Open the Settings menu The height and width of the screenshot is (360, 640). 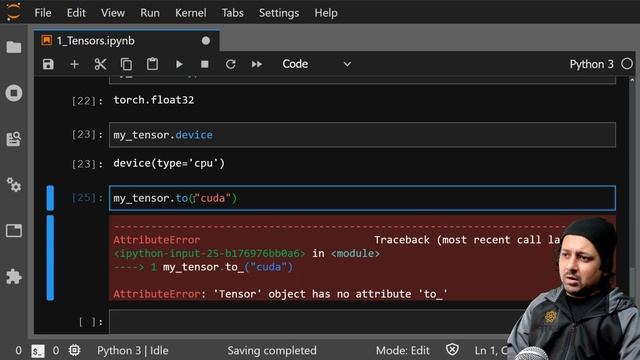click(x=279, y=13)
